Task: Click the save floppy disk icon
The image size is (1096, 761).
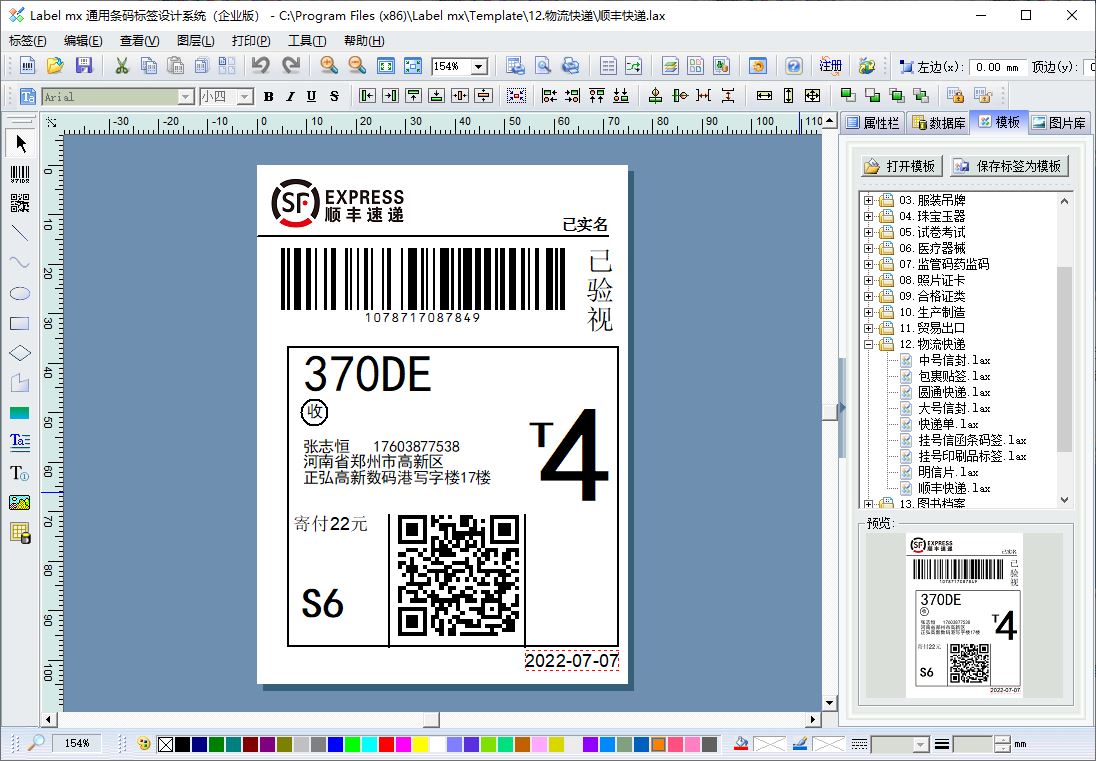Action: click(x=84, y=66)
